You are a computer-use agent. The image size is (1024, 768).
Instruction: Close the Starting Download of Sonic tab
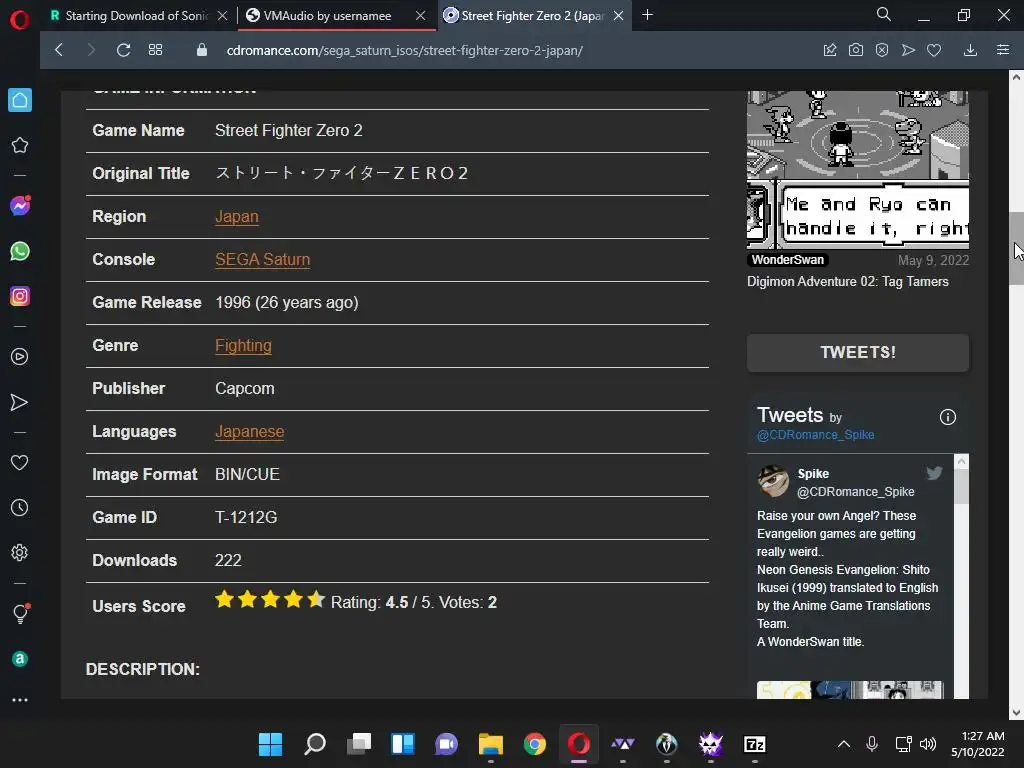click(223, 15)
